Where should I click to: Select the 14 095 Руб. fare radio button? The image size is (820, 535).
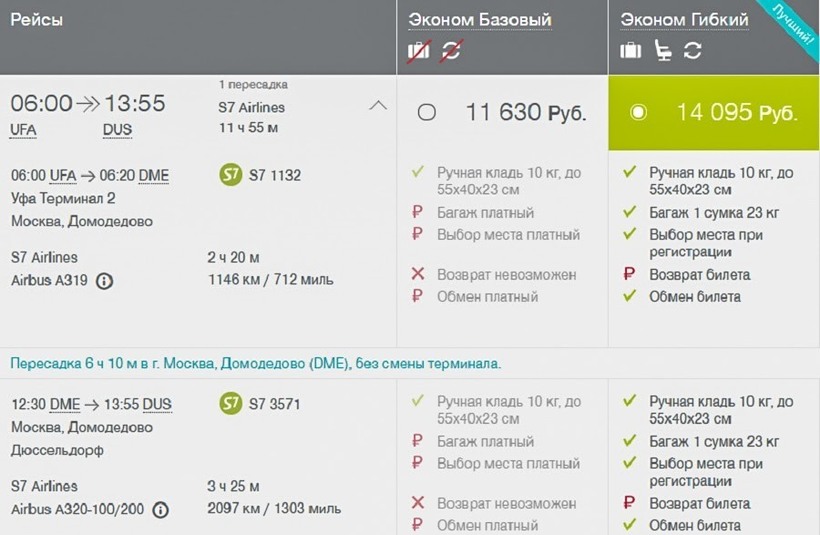coord(639,112)
